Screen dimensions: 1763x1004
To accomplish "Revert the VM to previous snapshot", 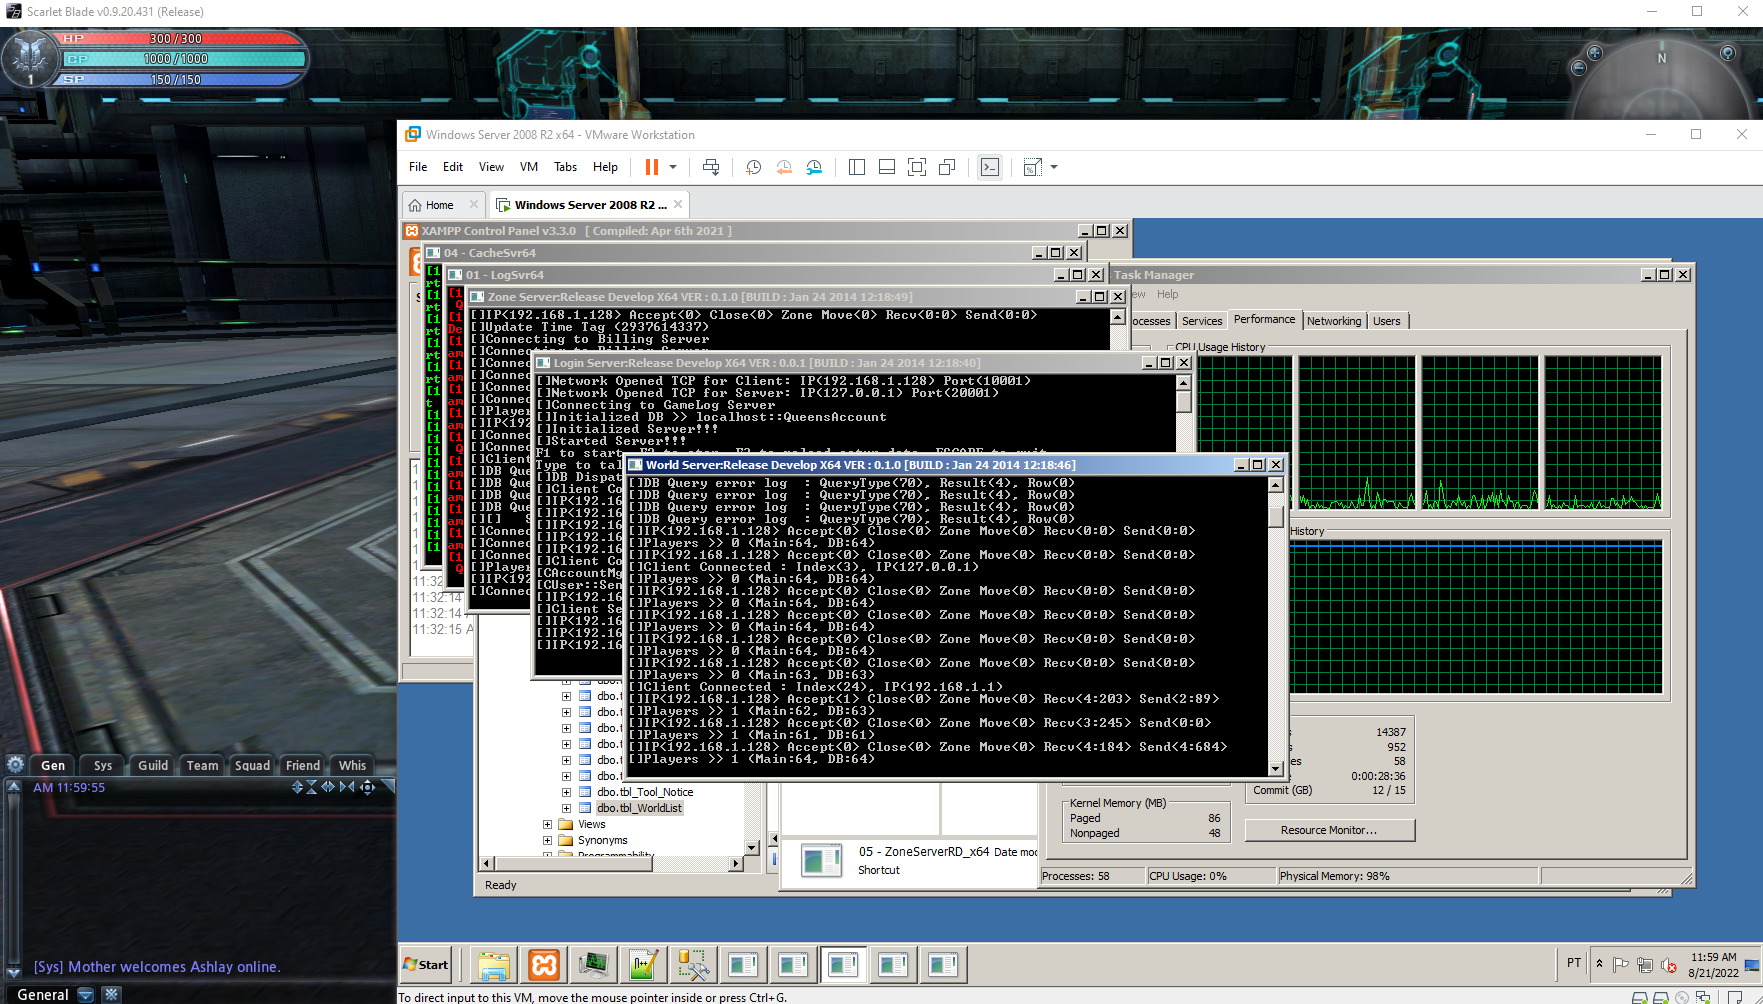I will pyautogui.click(x=784, y=167).
